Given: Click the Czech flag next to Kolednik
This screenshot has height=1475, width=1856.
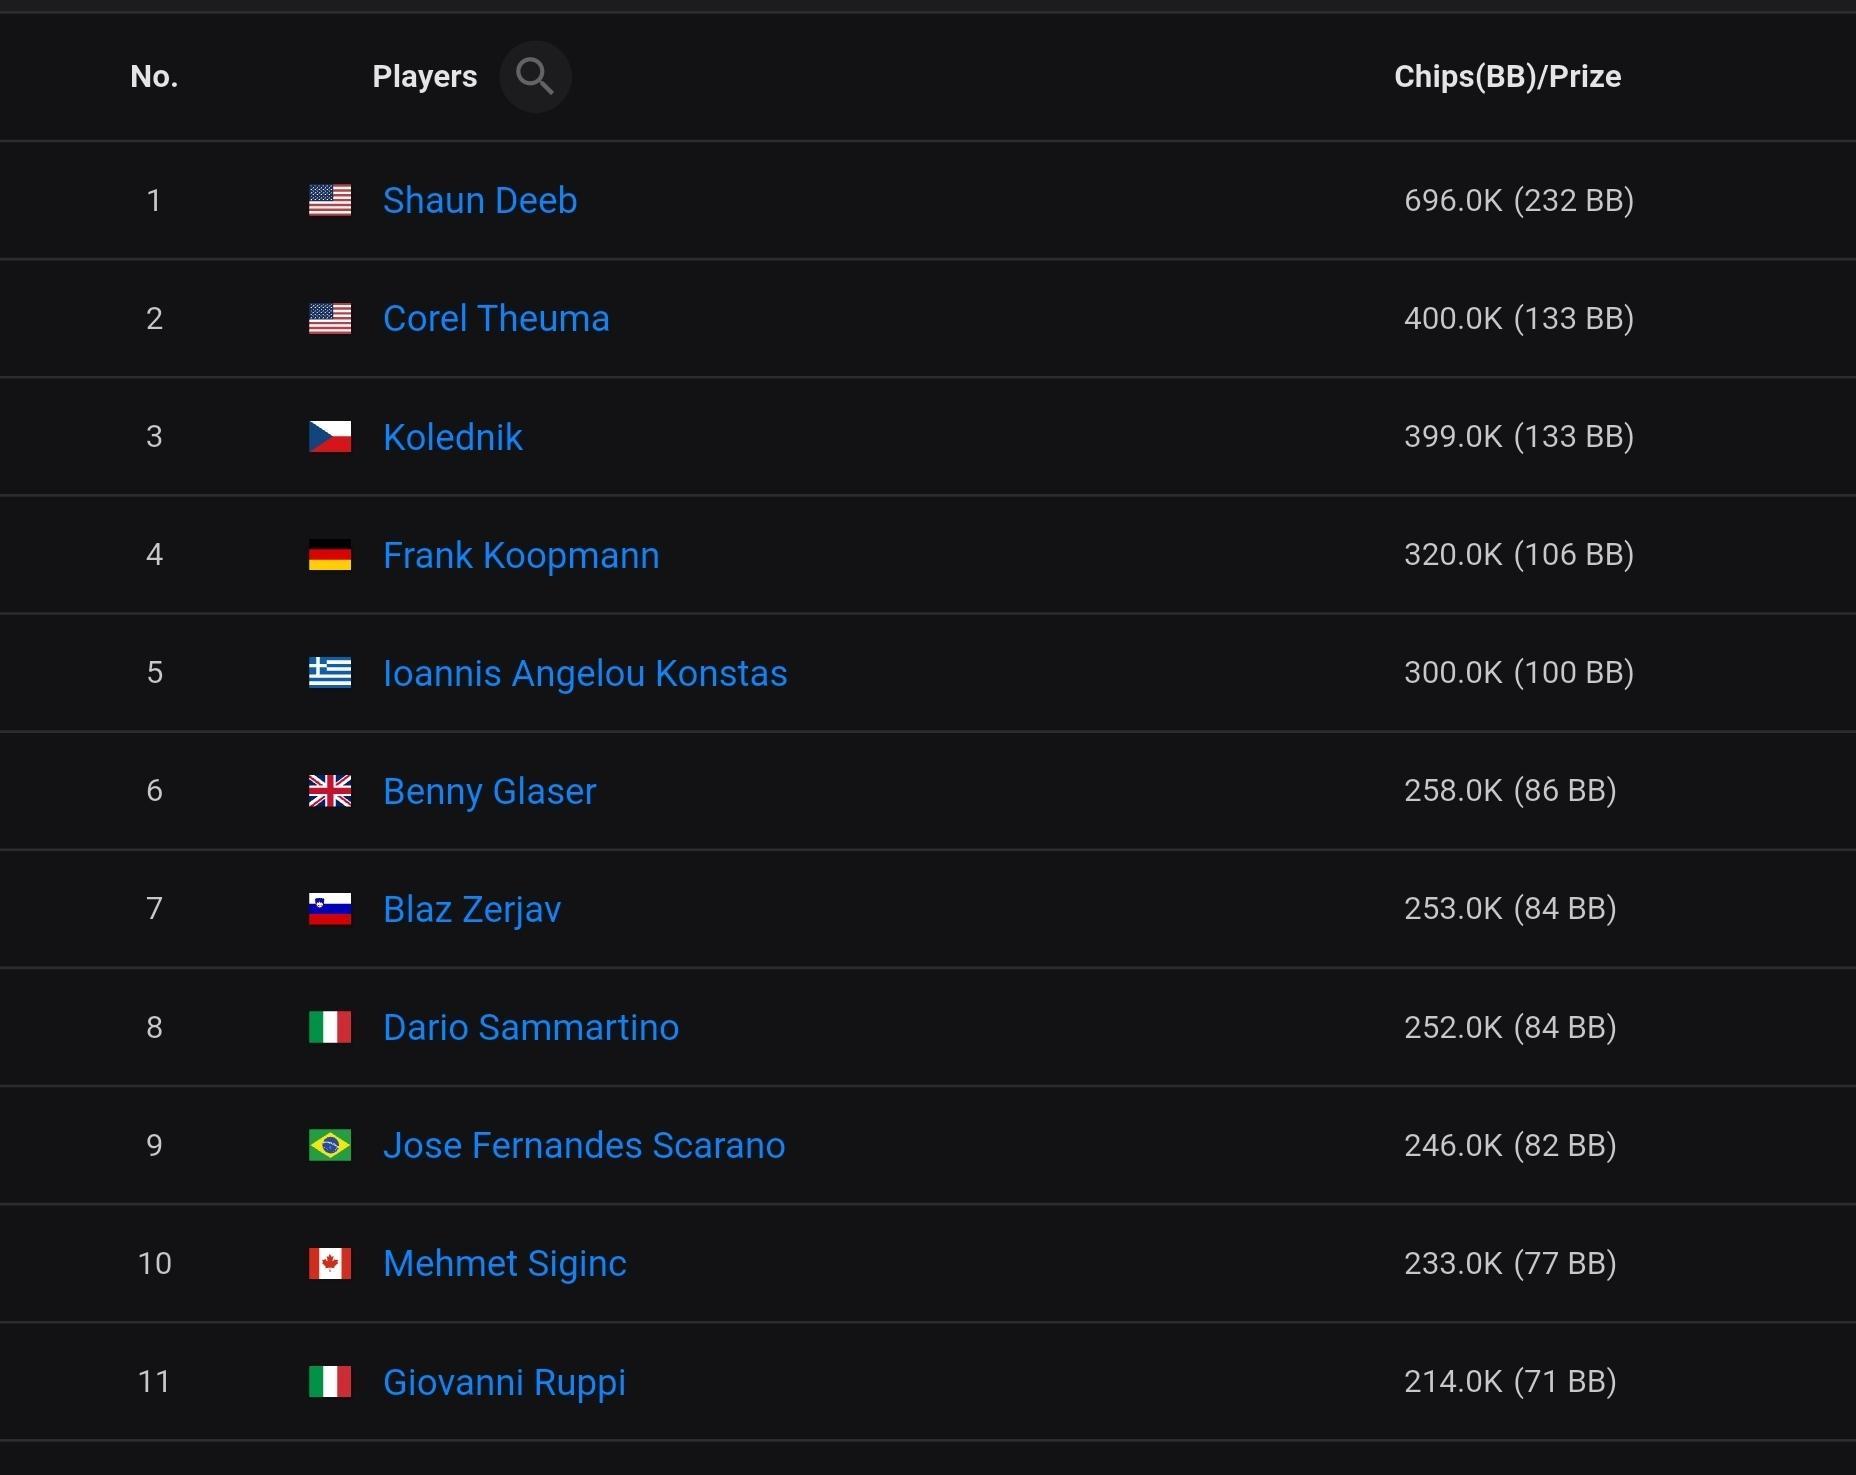Looking at the screenshot, I should click(x=330, y=437).
